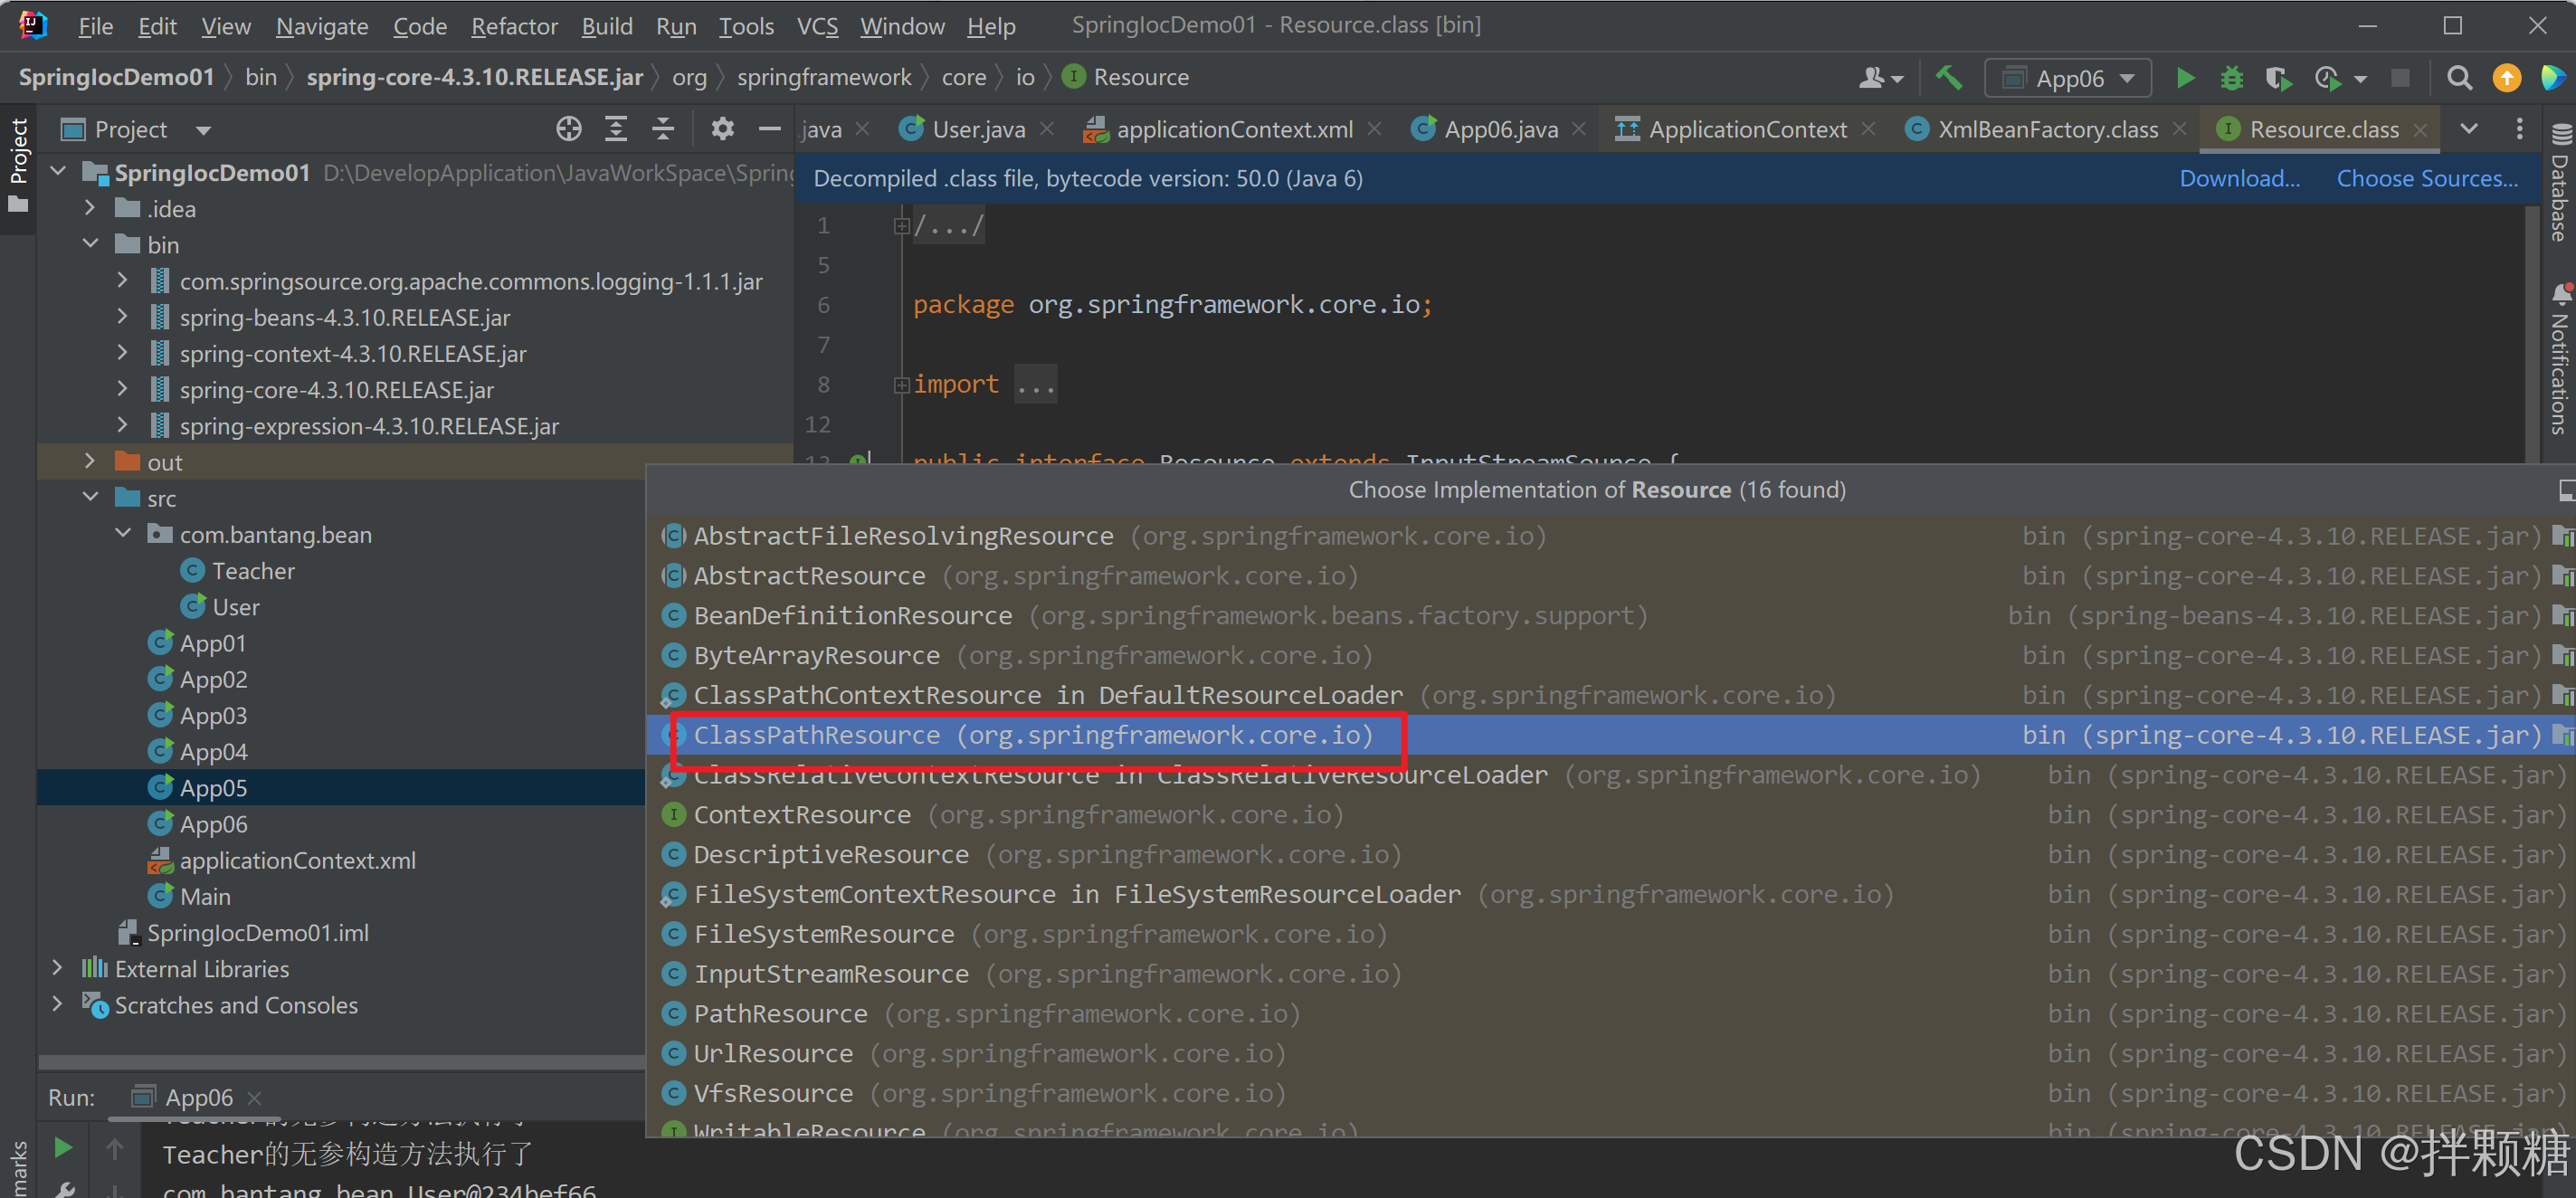Click the Build project hammer icon
The image size is (2576, 1198).
(1948, 78)
